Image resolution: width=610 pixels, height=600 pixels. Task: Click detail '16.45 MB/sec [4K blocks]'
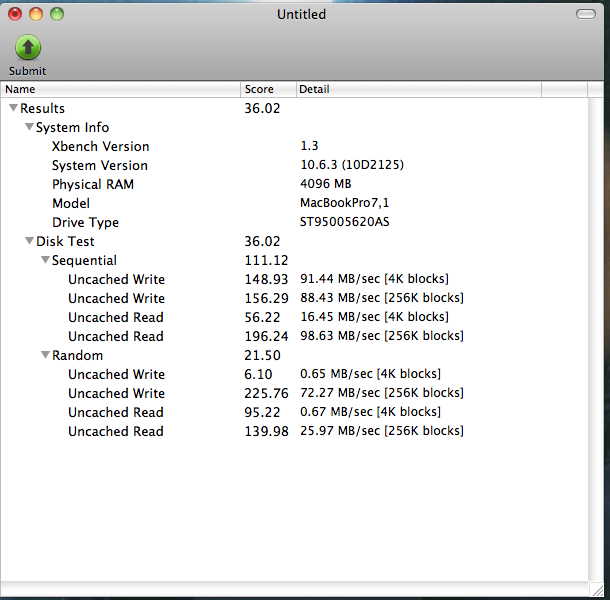click(374, 317)
